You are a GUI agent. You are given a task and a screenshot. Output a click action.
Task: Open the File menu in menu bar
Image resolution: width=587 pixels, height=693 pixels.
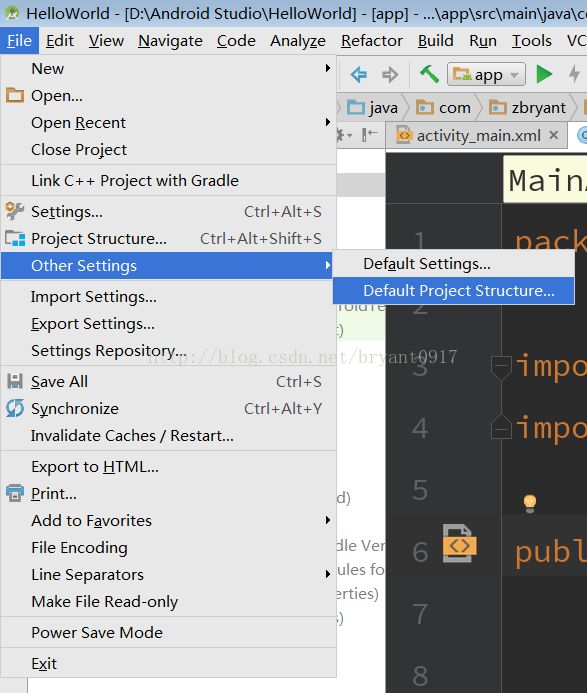tap(19, 41)
